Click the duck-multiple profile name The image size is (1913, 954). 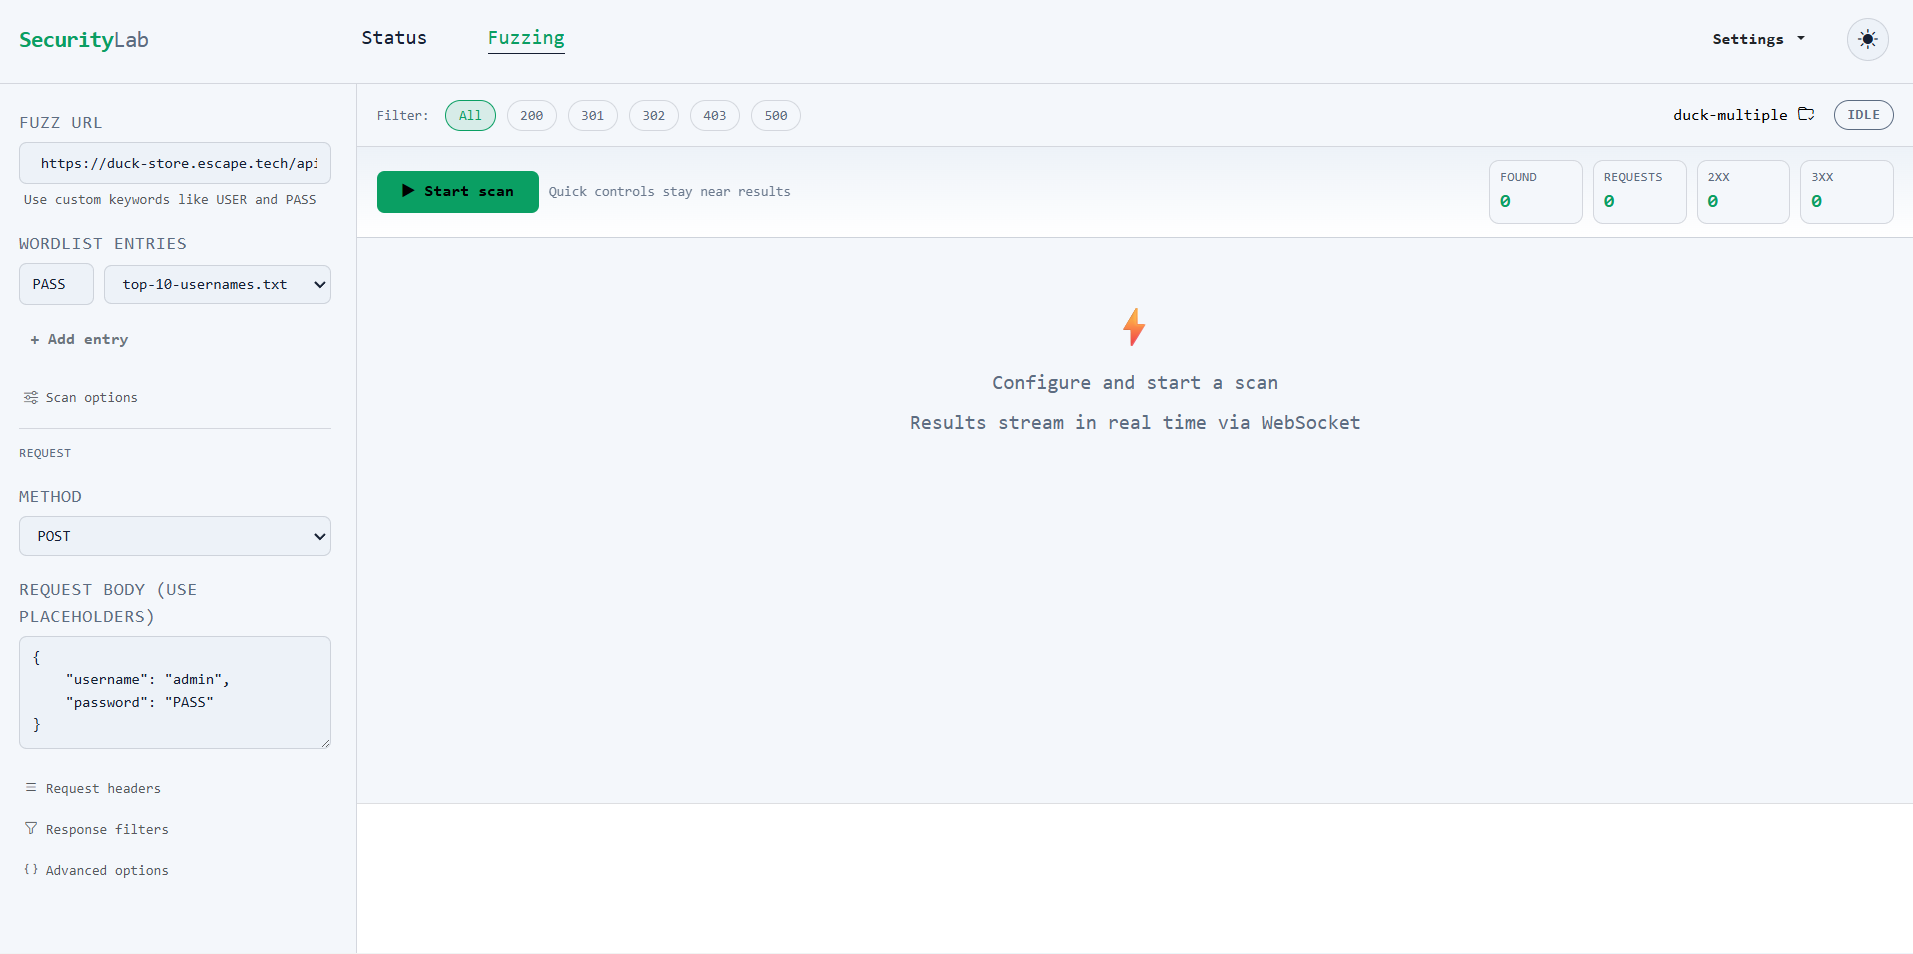1730,115
